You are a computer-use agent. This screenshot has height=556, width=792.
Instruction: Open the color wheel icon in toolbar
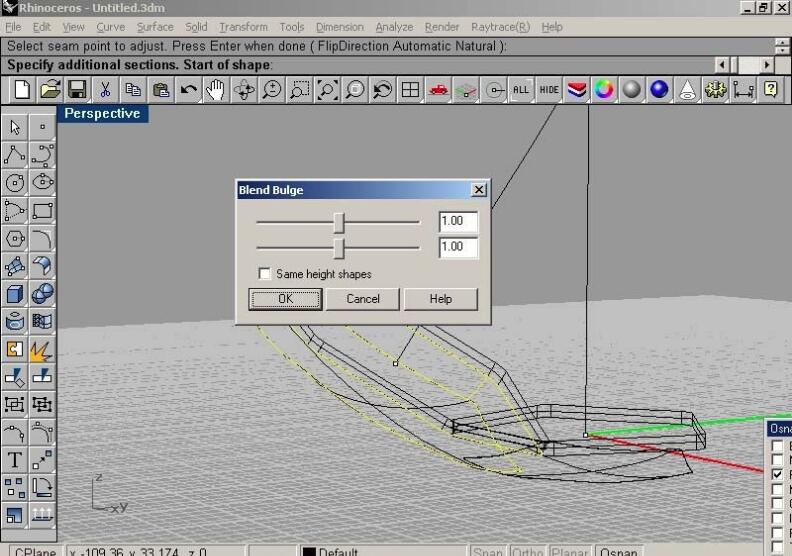click(x=604, y=90)
